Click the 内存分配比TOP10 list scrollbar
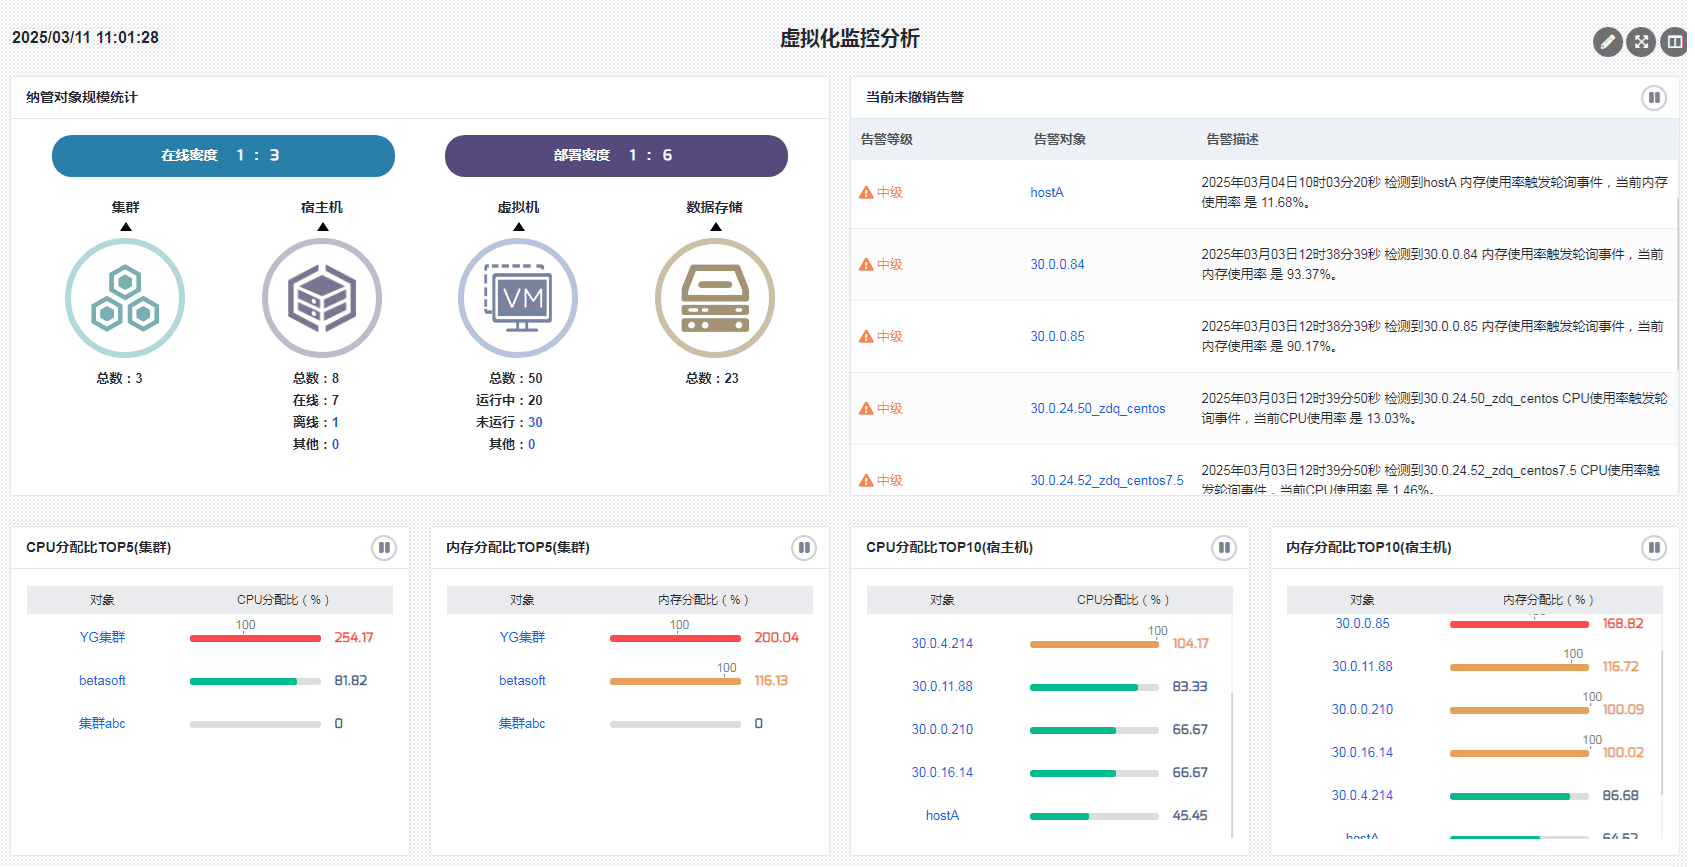Image resolution: width=1695 pixels, height=867 pixels. (x=1662, y=720)
